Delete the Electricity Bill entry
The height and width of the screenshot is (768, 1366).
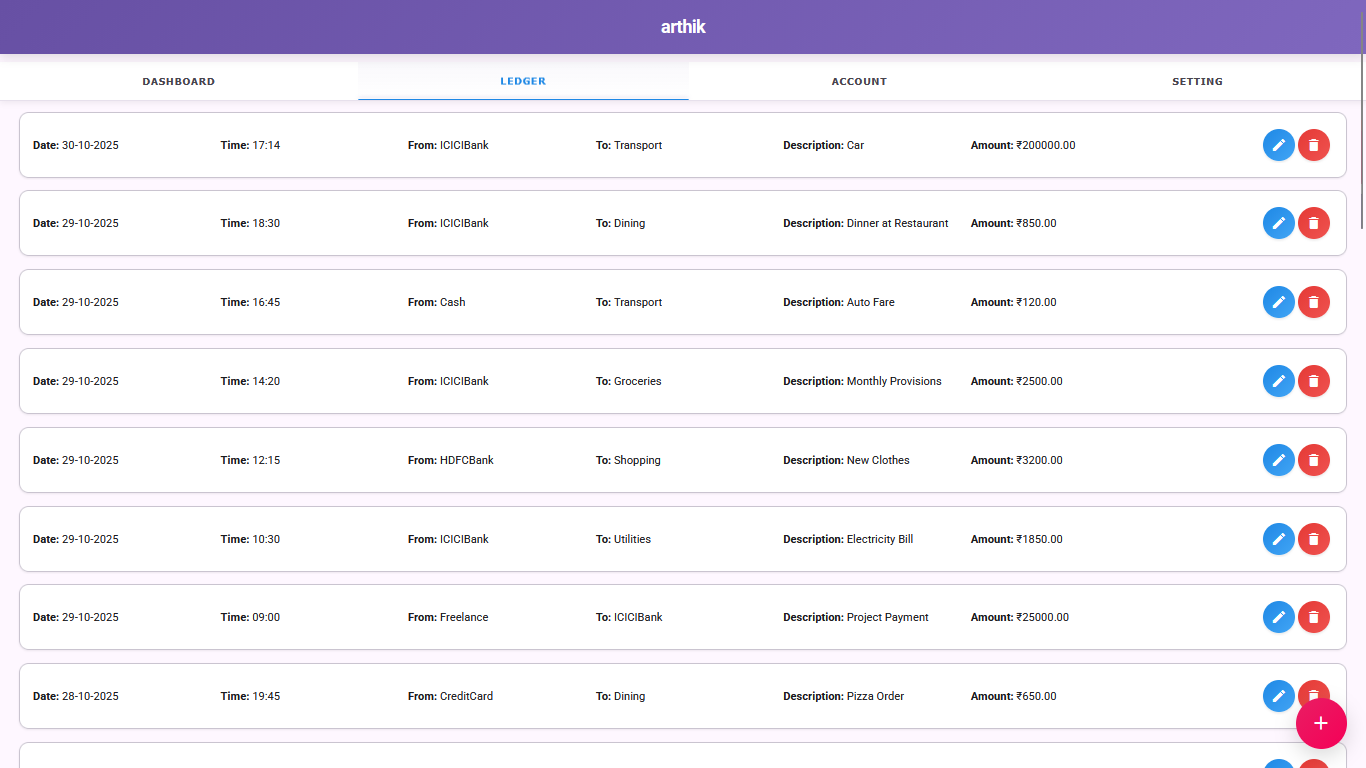tap(1313, 539)
